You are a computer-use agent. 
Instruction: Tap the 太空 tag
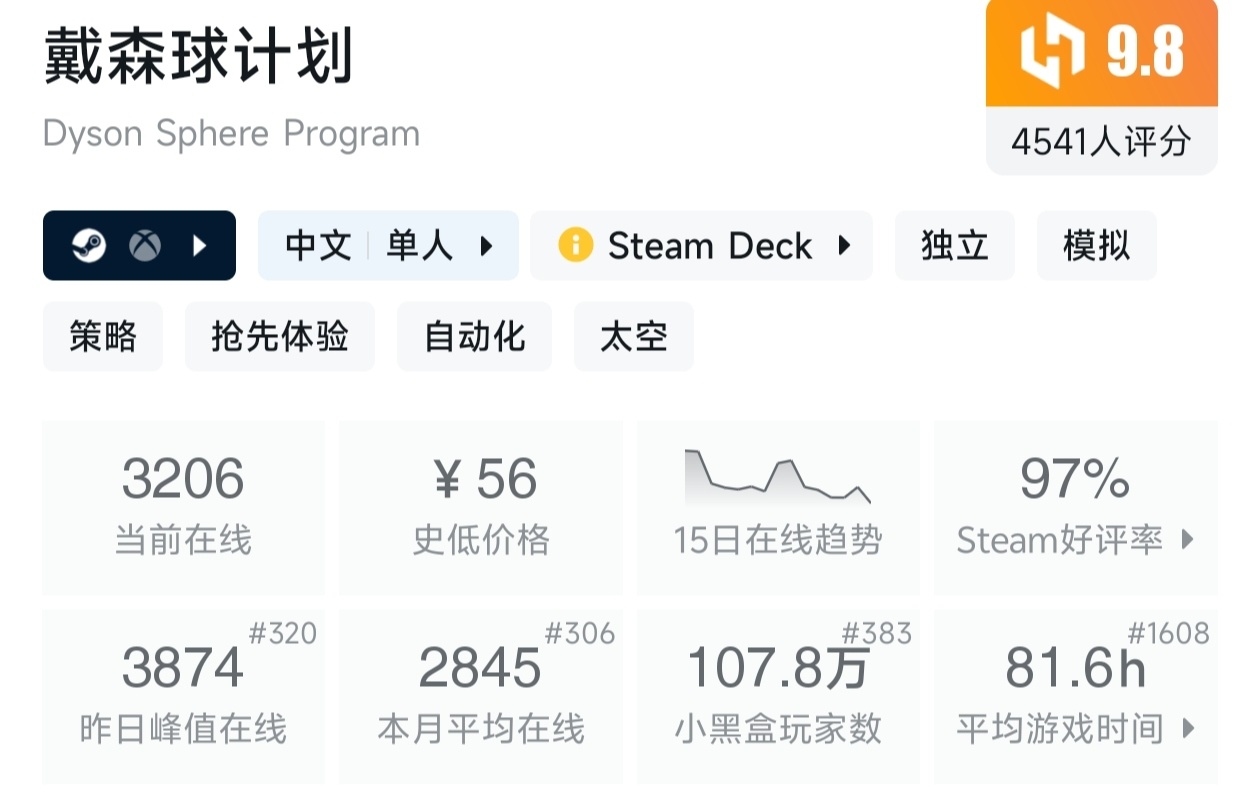[633, 337]
